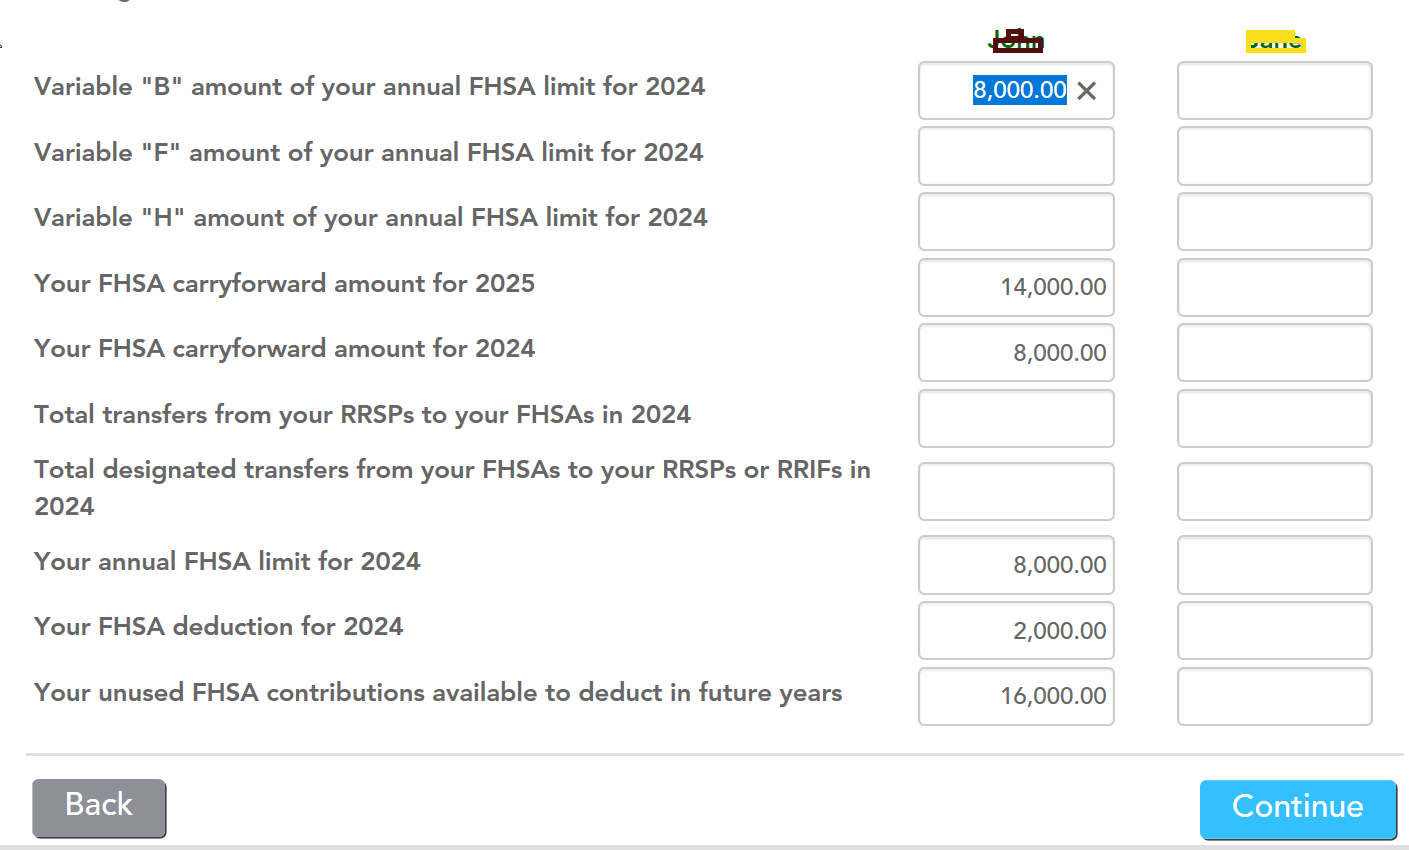The image size is (1409, 850).
Task: Click second column's RRSP-to-FHSA transfers field
Action: point(1274,419)
